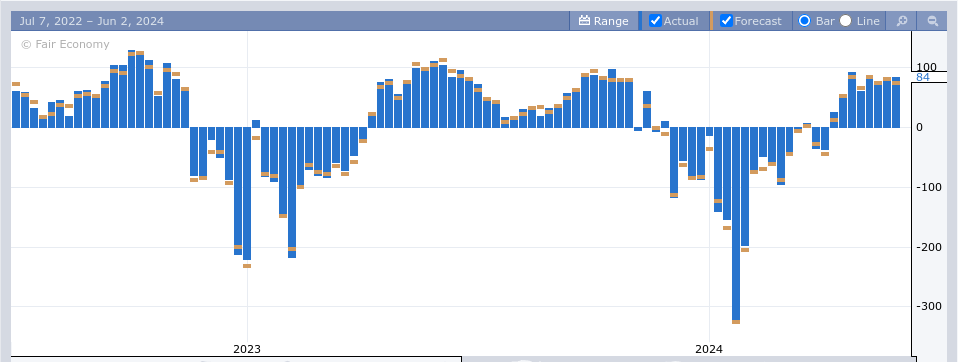Click the '-300' y-axis label
The image size is (958, 362).
pos(928,306)
